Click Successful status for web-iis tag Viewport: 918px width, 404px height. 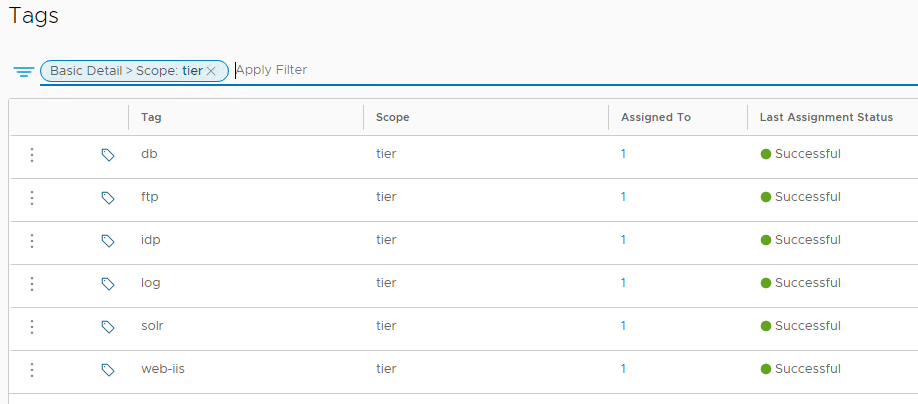807,369
